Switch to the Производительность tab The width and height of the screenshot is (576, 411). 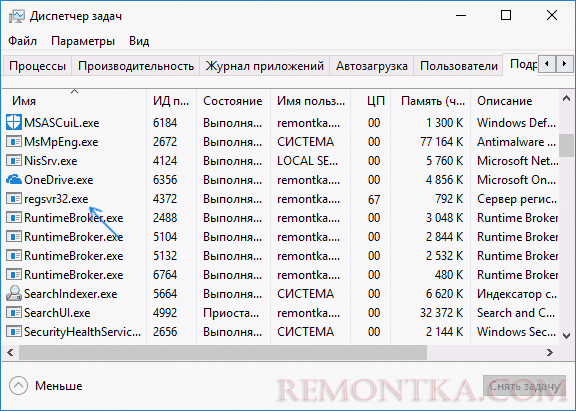pyautogui.click(x=136, y=66)
